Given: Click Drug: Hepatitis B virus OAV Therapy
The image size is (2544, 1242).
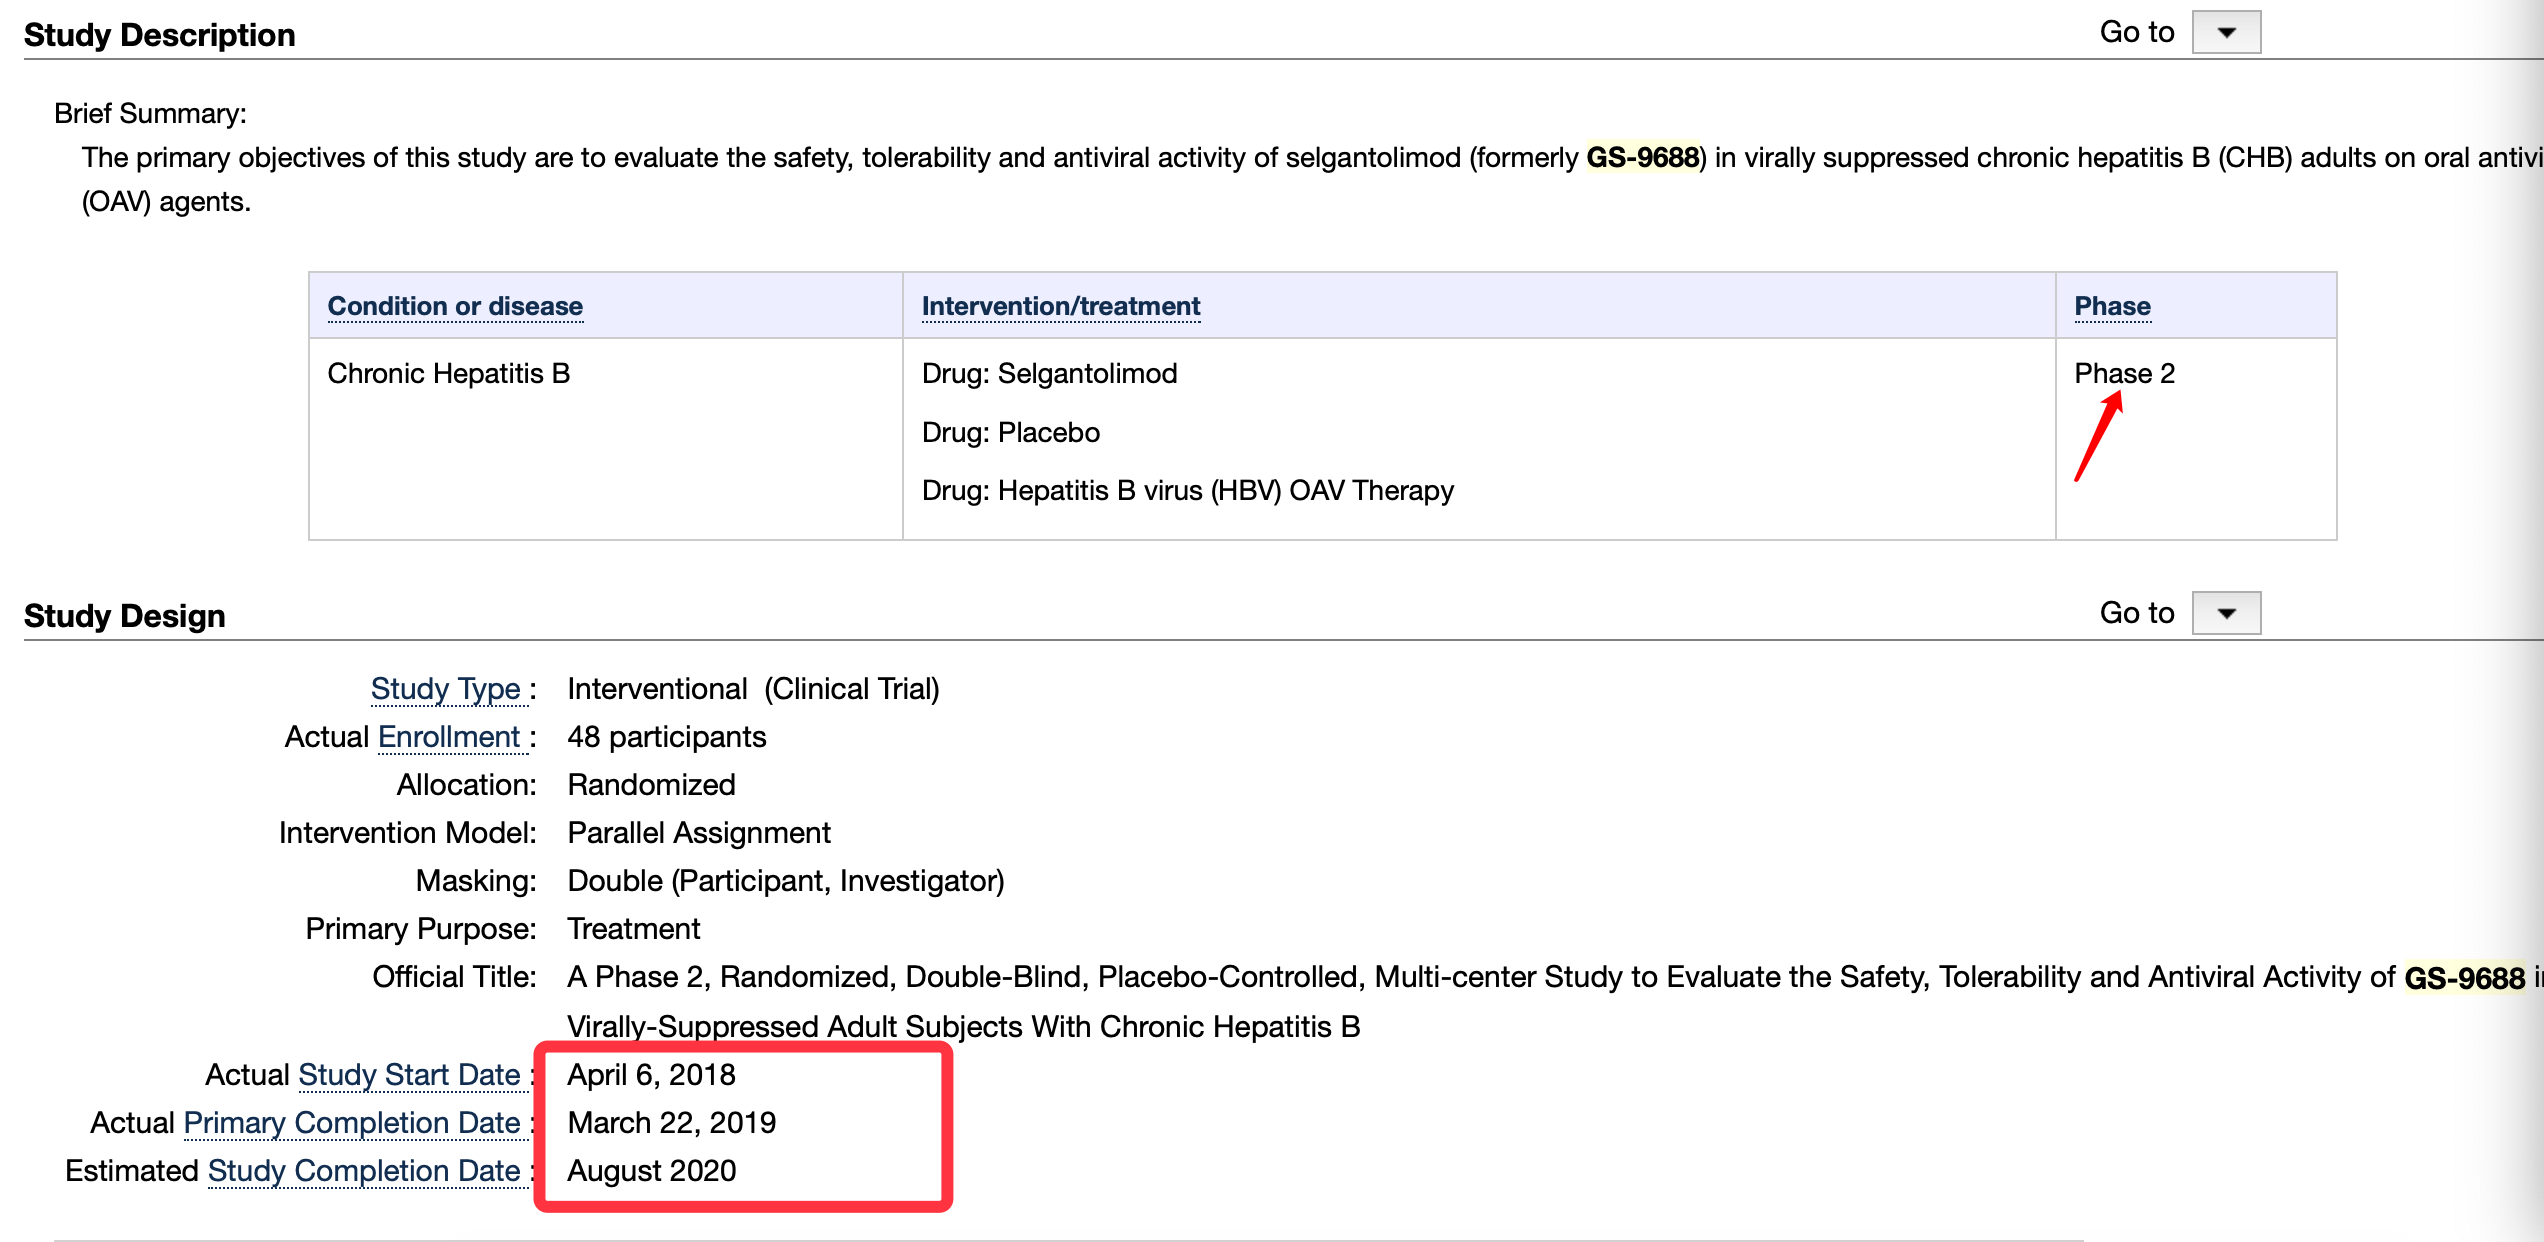Looking at the screenshot, I should [x=1188, y=490].
